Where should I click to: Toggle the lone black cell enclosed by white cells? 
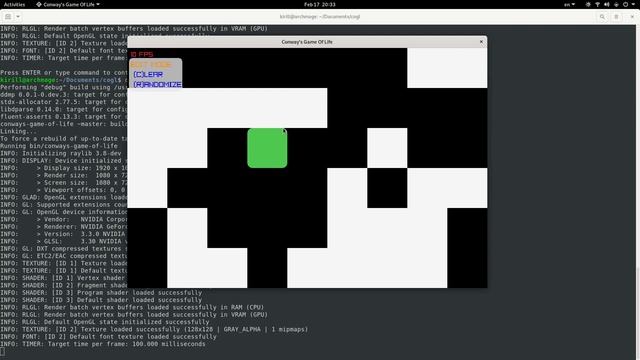point(387,188)
